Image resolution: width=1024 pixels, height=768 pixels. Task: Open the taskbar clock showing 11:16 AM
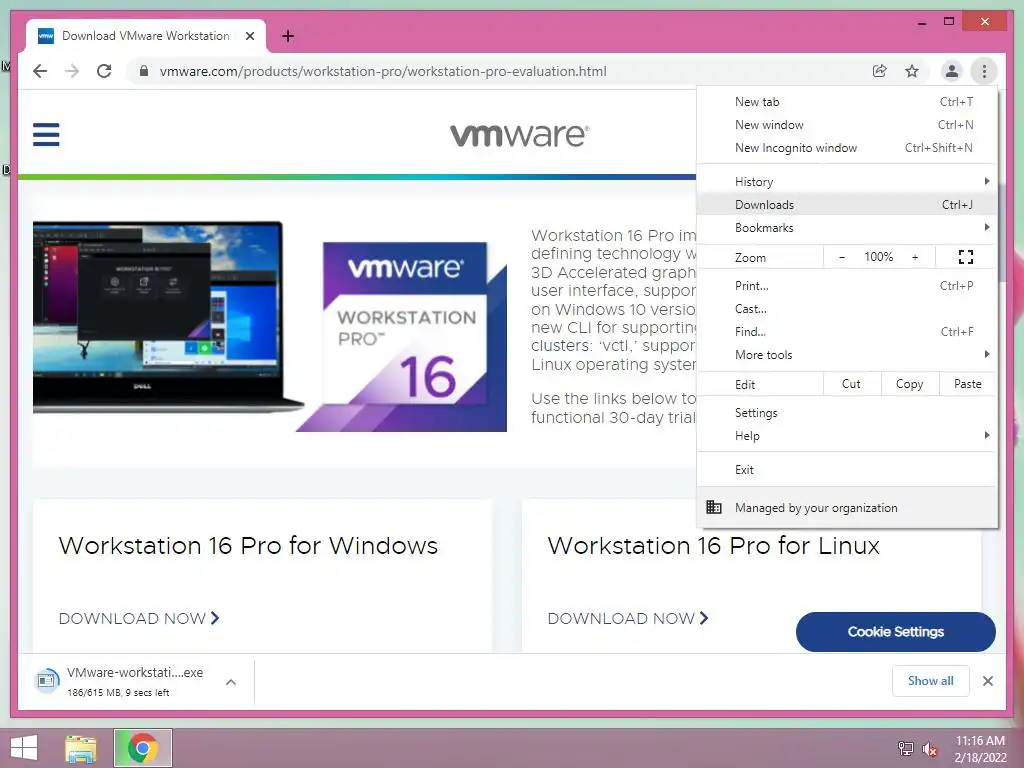pos(980,749)
